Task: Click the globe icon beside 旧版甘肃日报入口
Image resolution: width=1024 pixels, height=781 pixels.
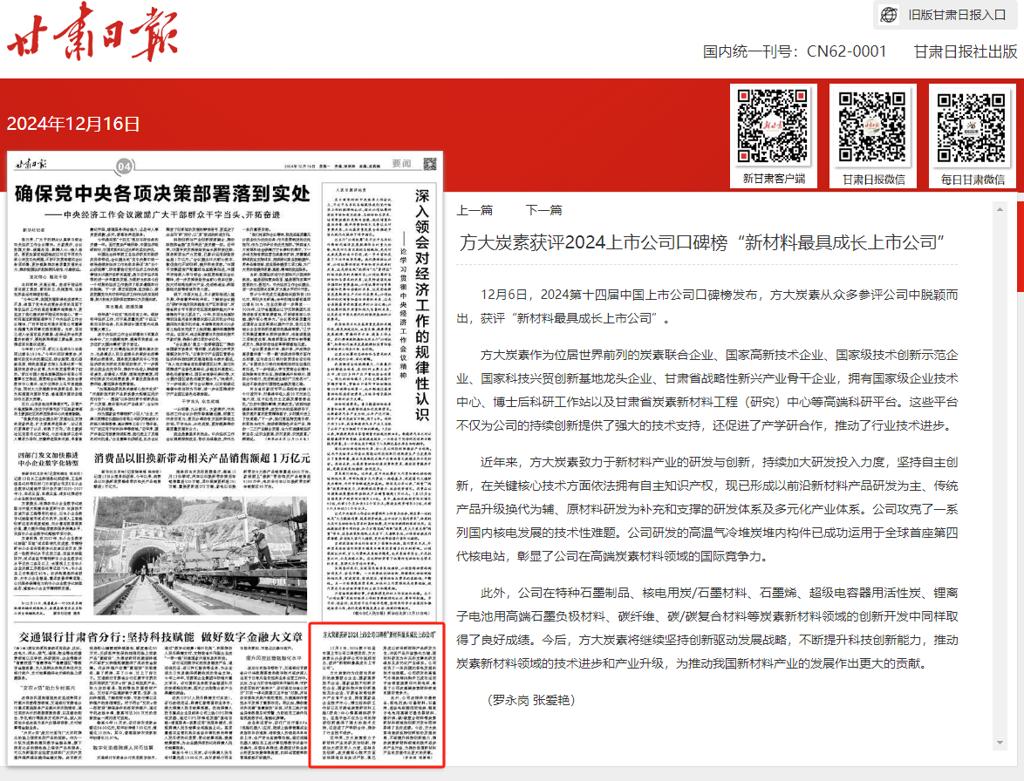Action: 888,14
